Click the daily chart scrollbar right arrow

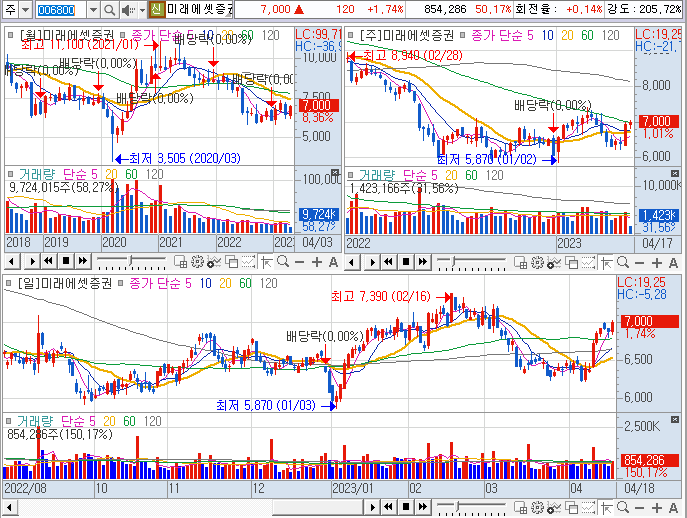(372, 507)
